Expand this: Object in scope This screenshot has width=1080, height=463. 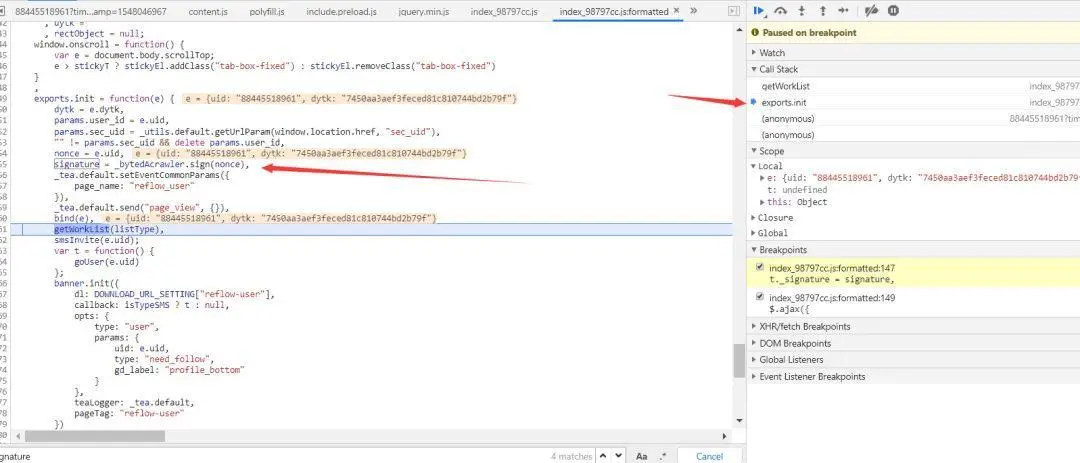point(762,202)
